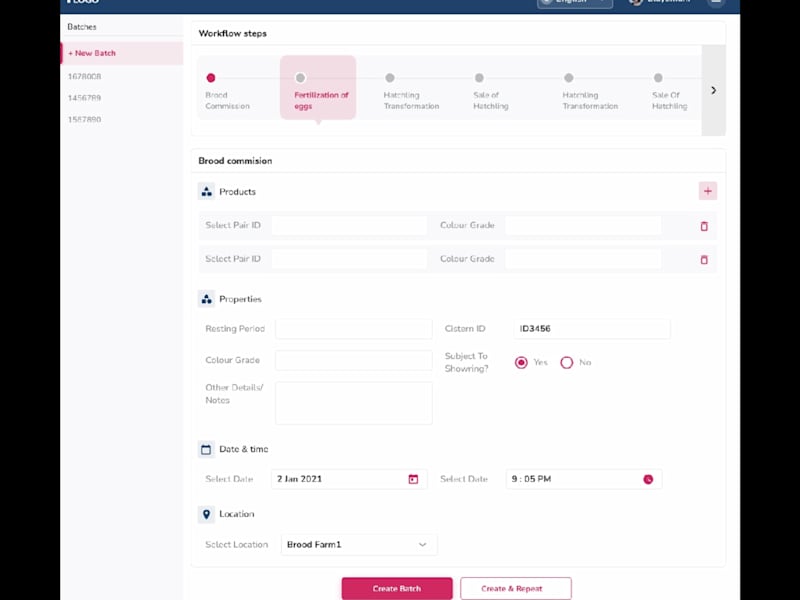
Task: Click the Create & Repeat button
Action: 515,588
